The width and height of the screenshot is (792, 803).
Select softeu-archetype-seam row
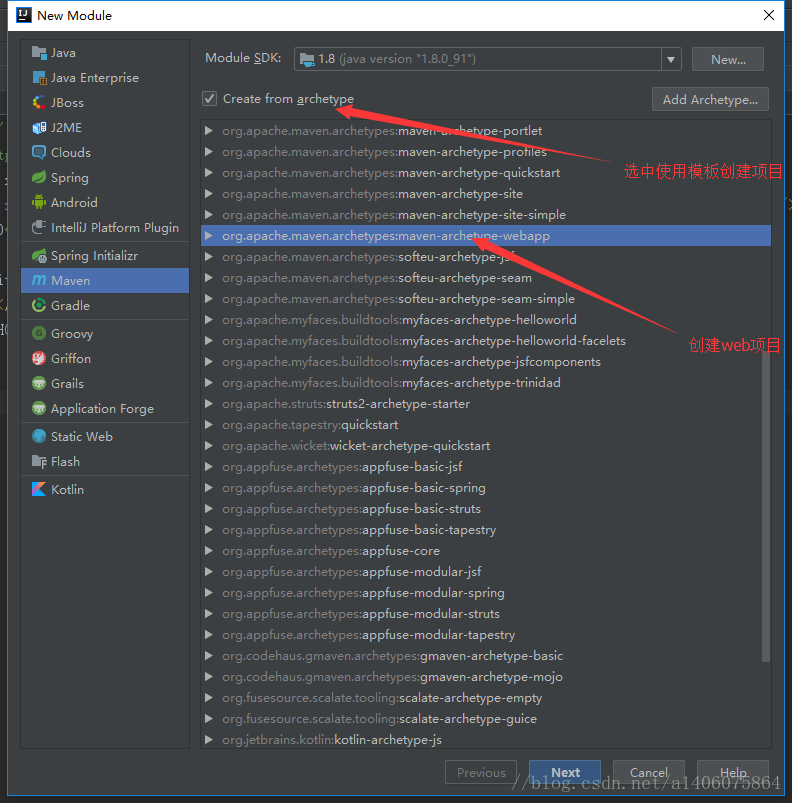[486, 278]
